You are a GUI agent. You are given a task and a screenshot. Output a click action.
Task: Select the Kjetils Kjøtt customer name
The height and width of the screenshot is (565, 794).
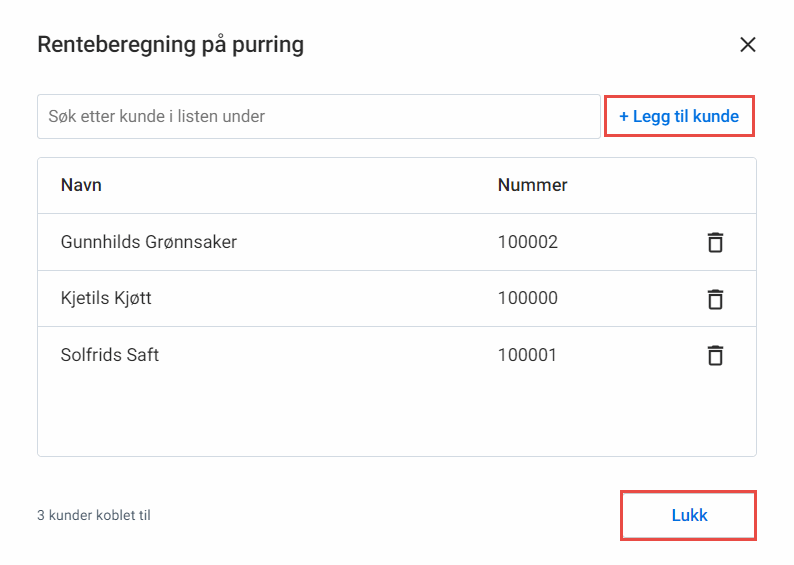click(x=106, y=298)
